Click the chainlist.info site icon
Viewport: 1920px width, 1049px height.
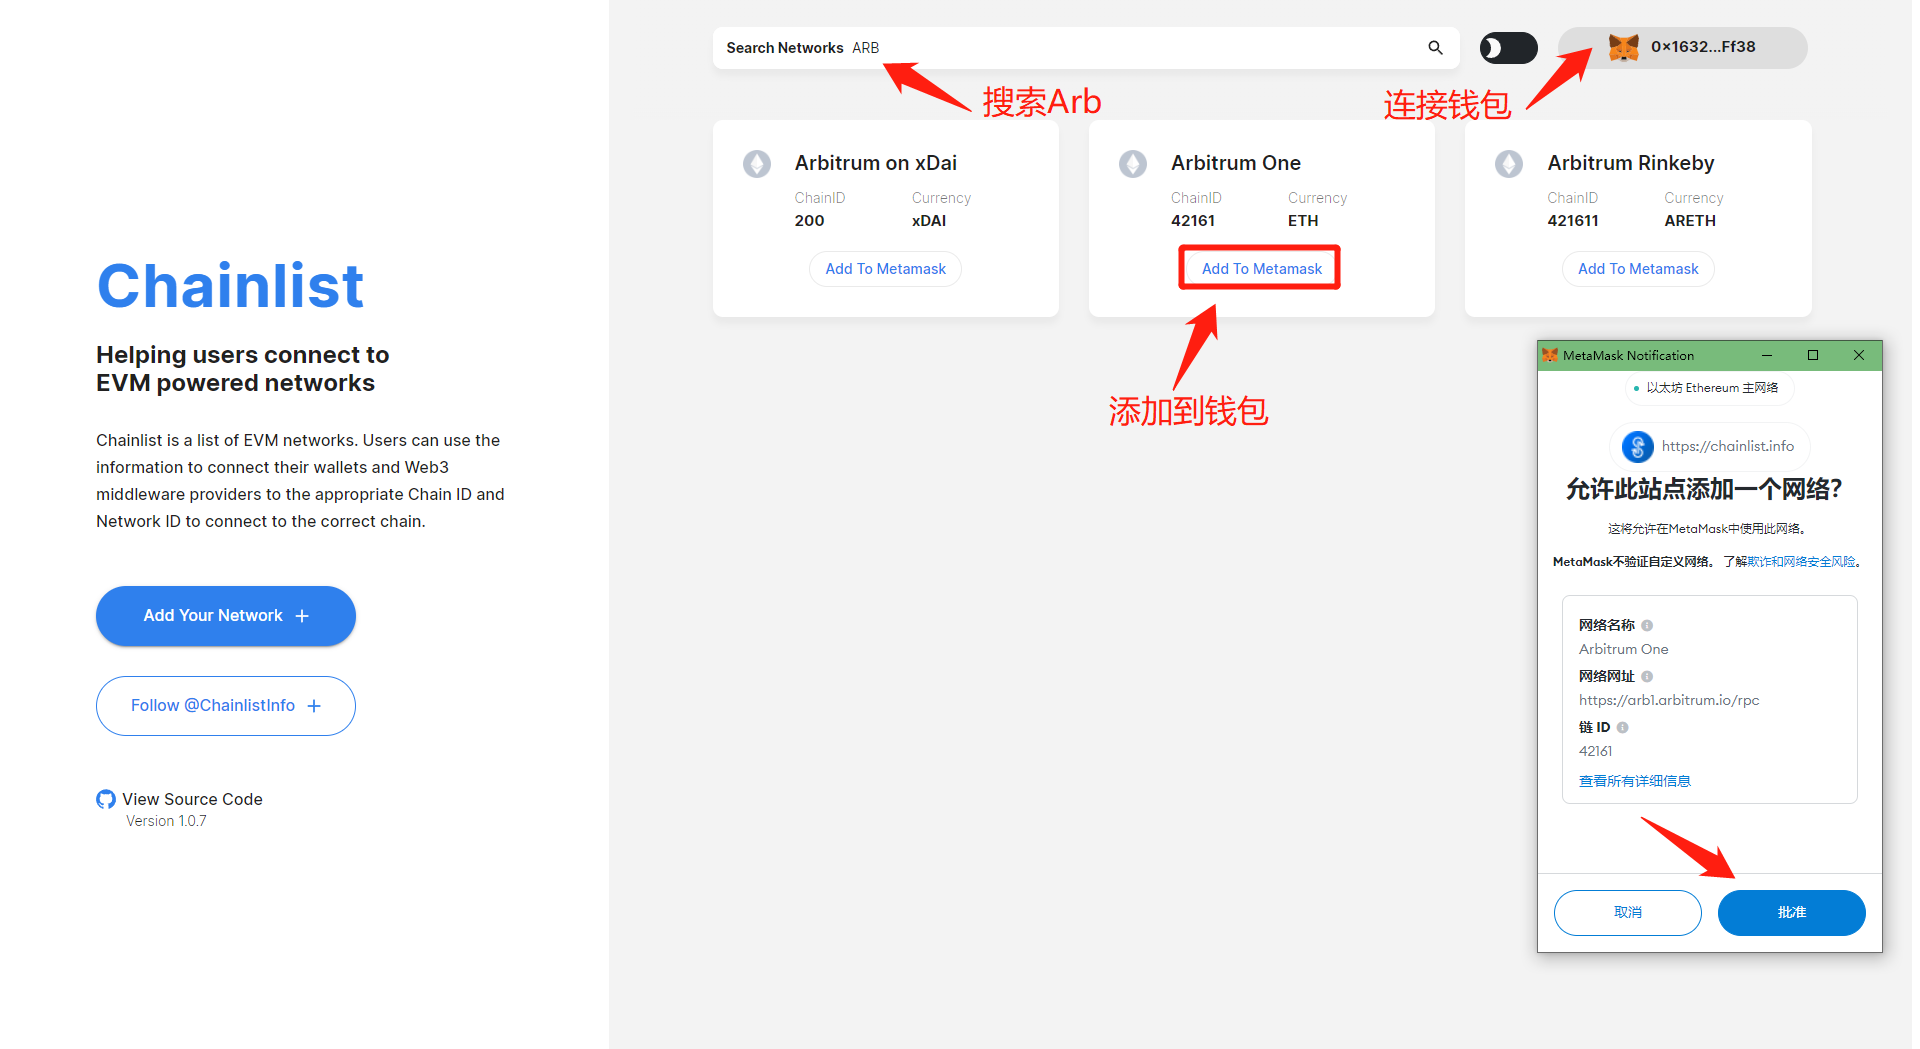(x=1637, y=446)
